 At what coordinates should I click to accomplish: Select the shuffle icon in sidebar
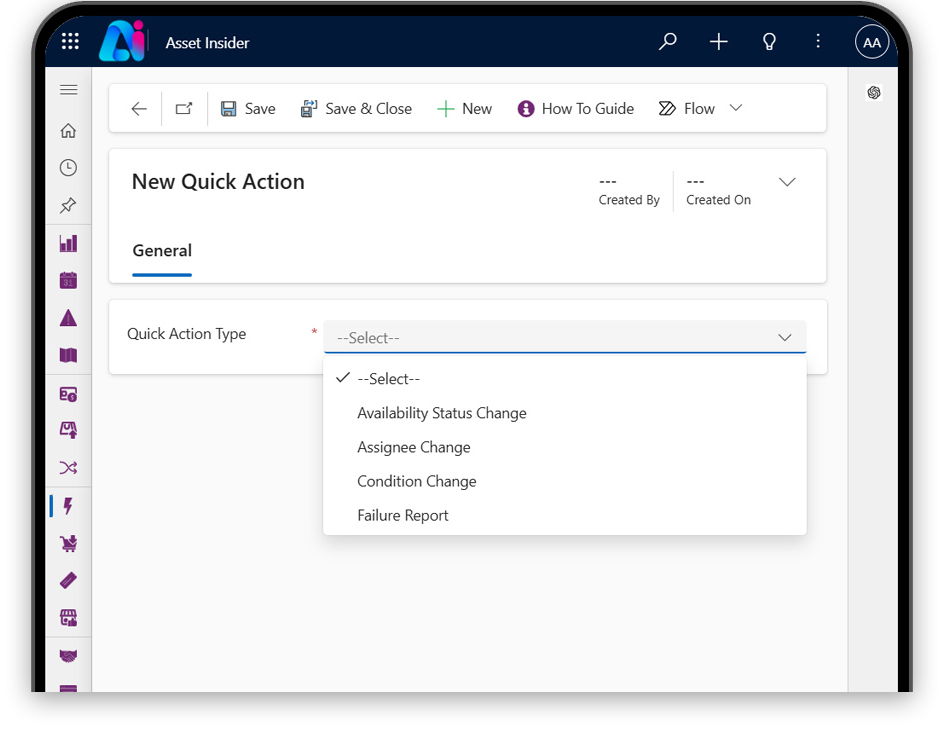[x=68, y=467]
